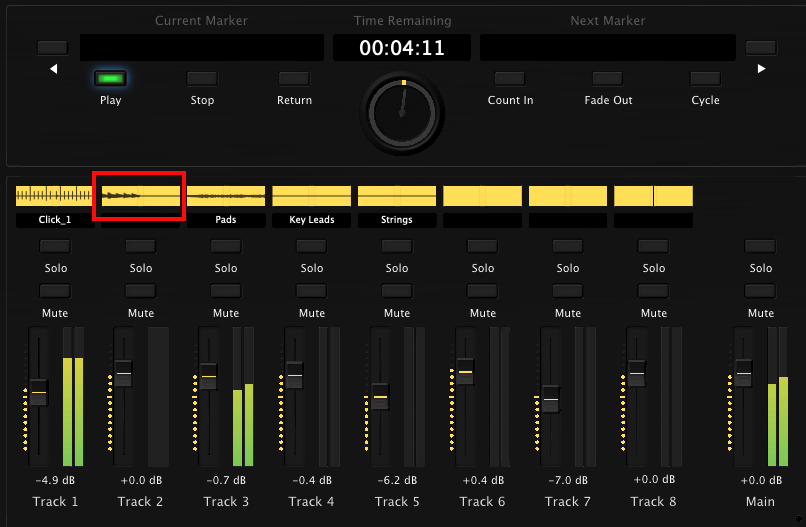
Task: Solo Track 2
Action: tap(140, 246)
